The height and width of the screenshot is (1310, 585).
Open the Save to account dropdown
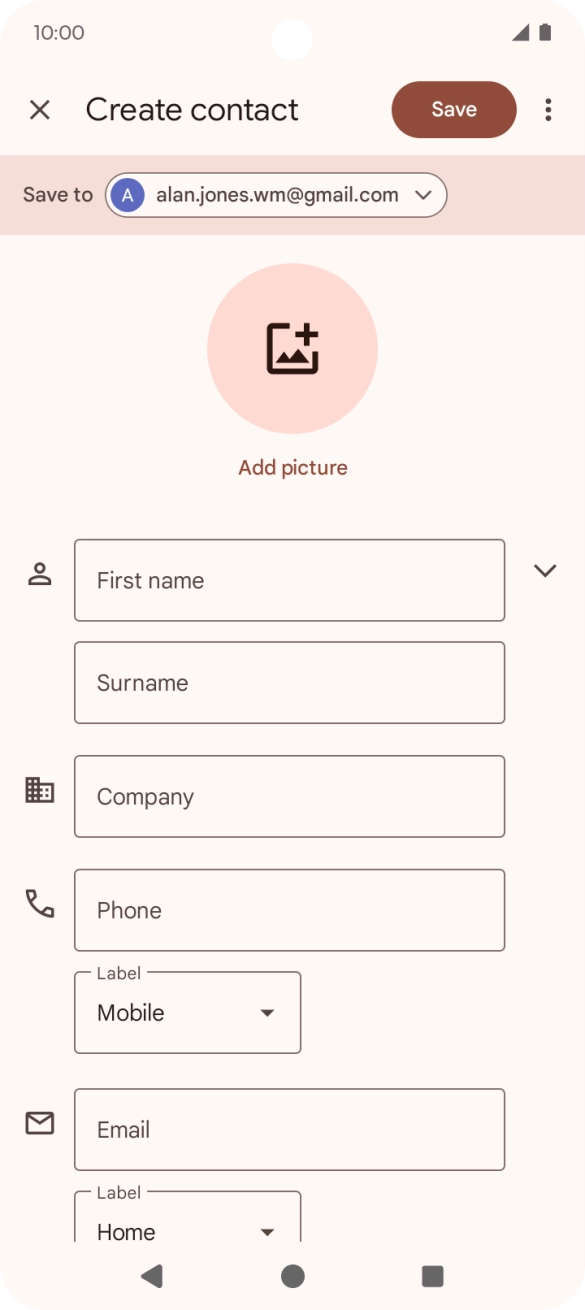422,195
